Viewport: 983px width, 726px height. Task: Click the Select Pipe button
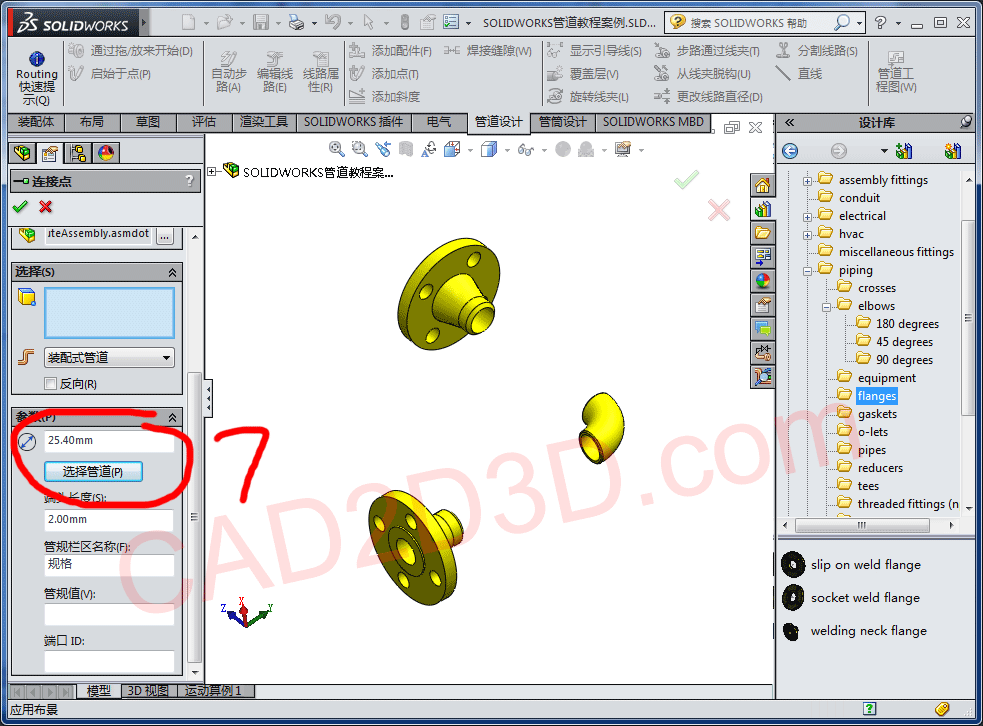click(x=93, y=471)
